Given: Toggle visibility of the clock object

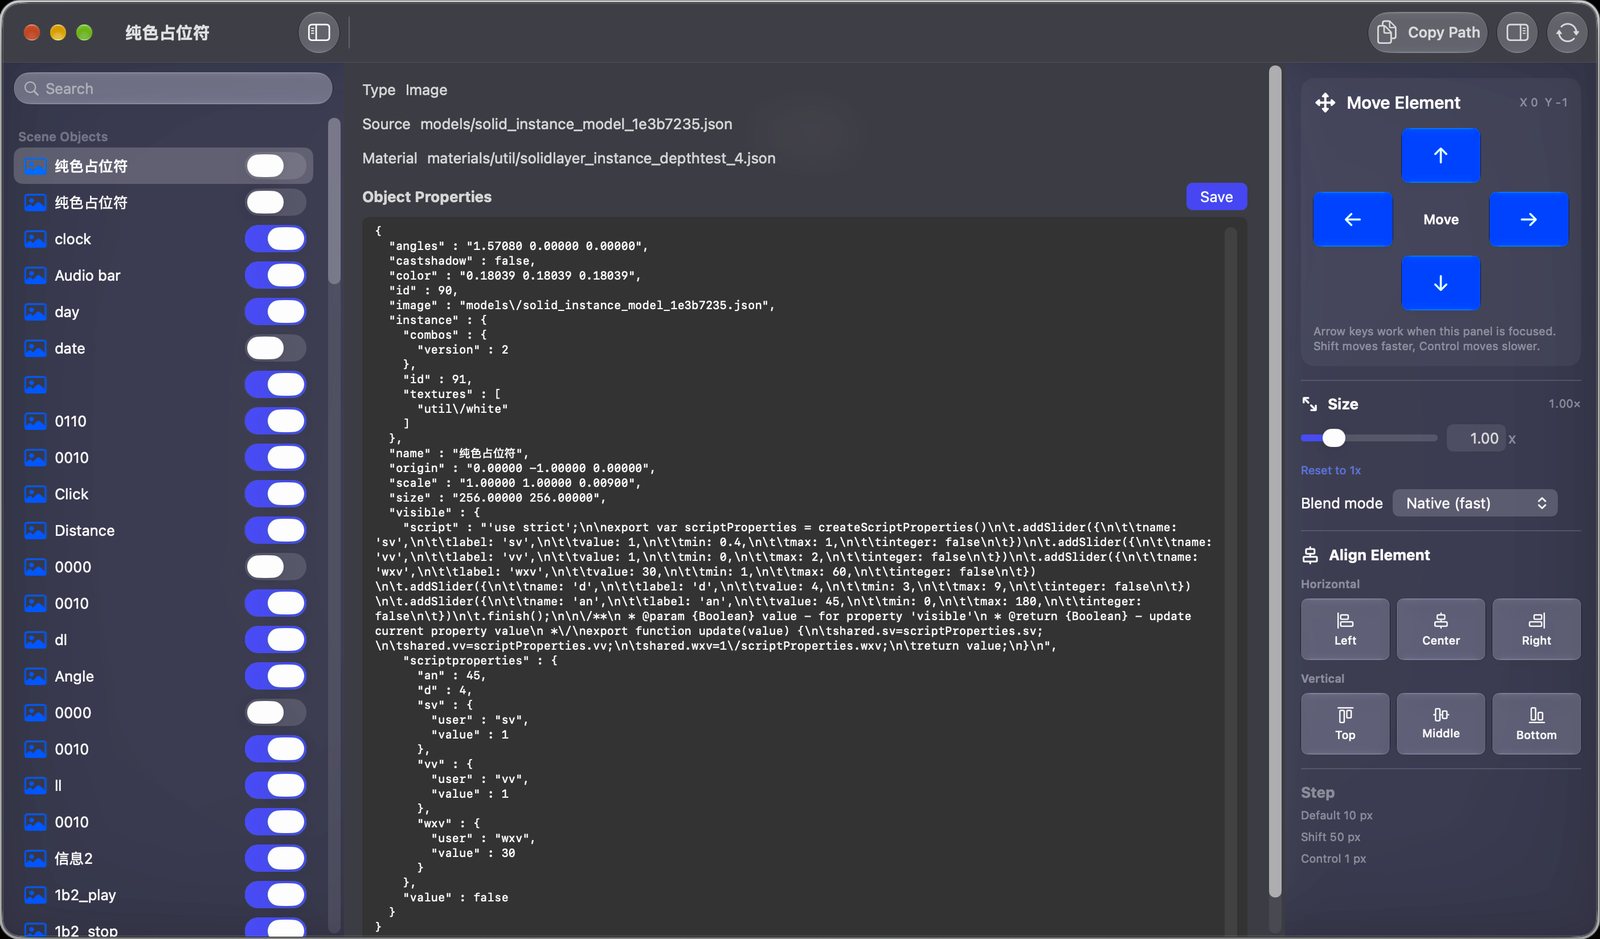Looking at the screenshot, I should coord(276,239).
